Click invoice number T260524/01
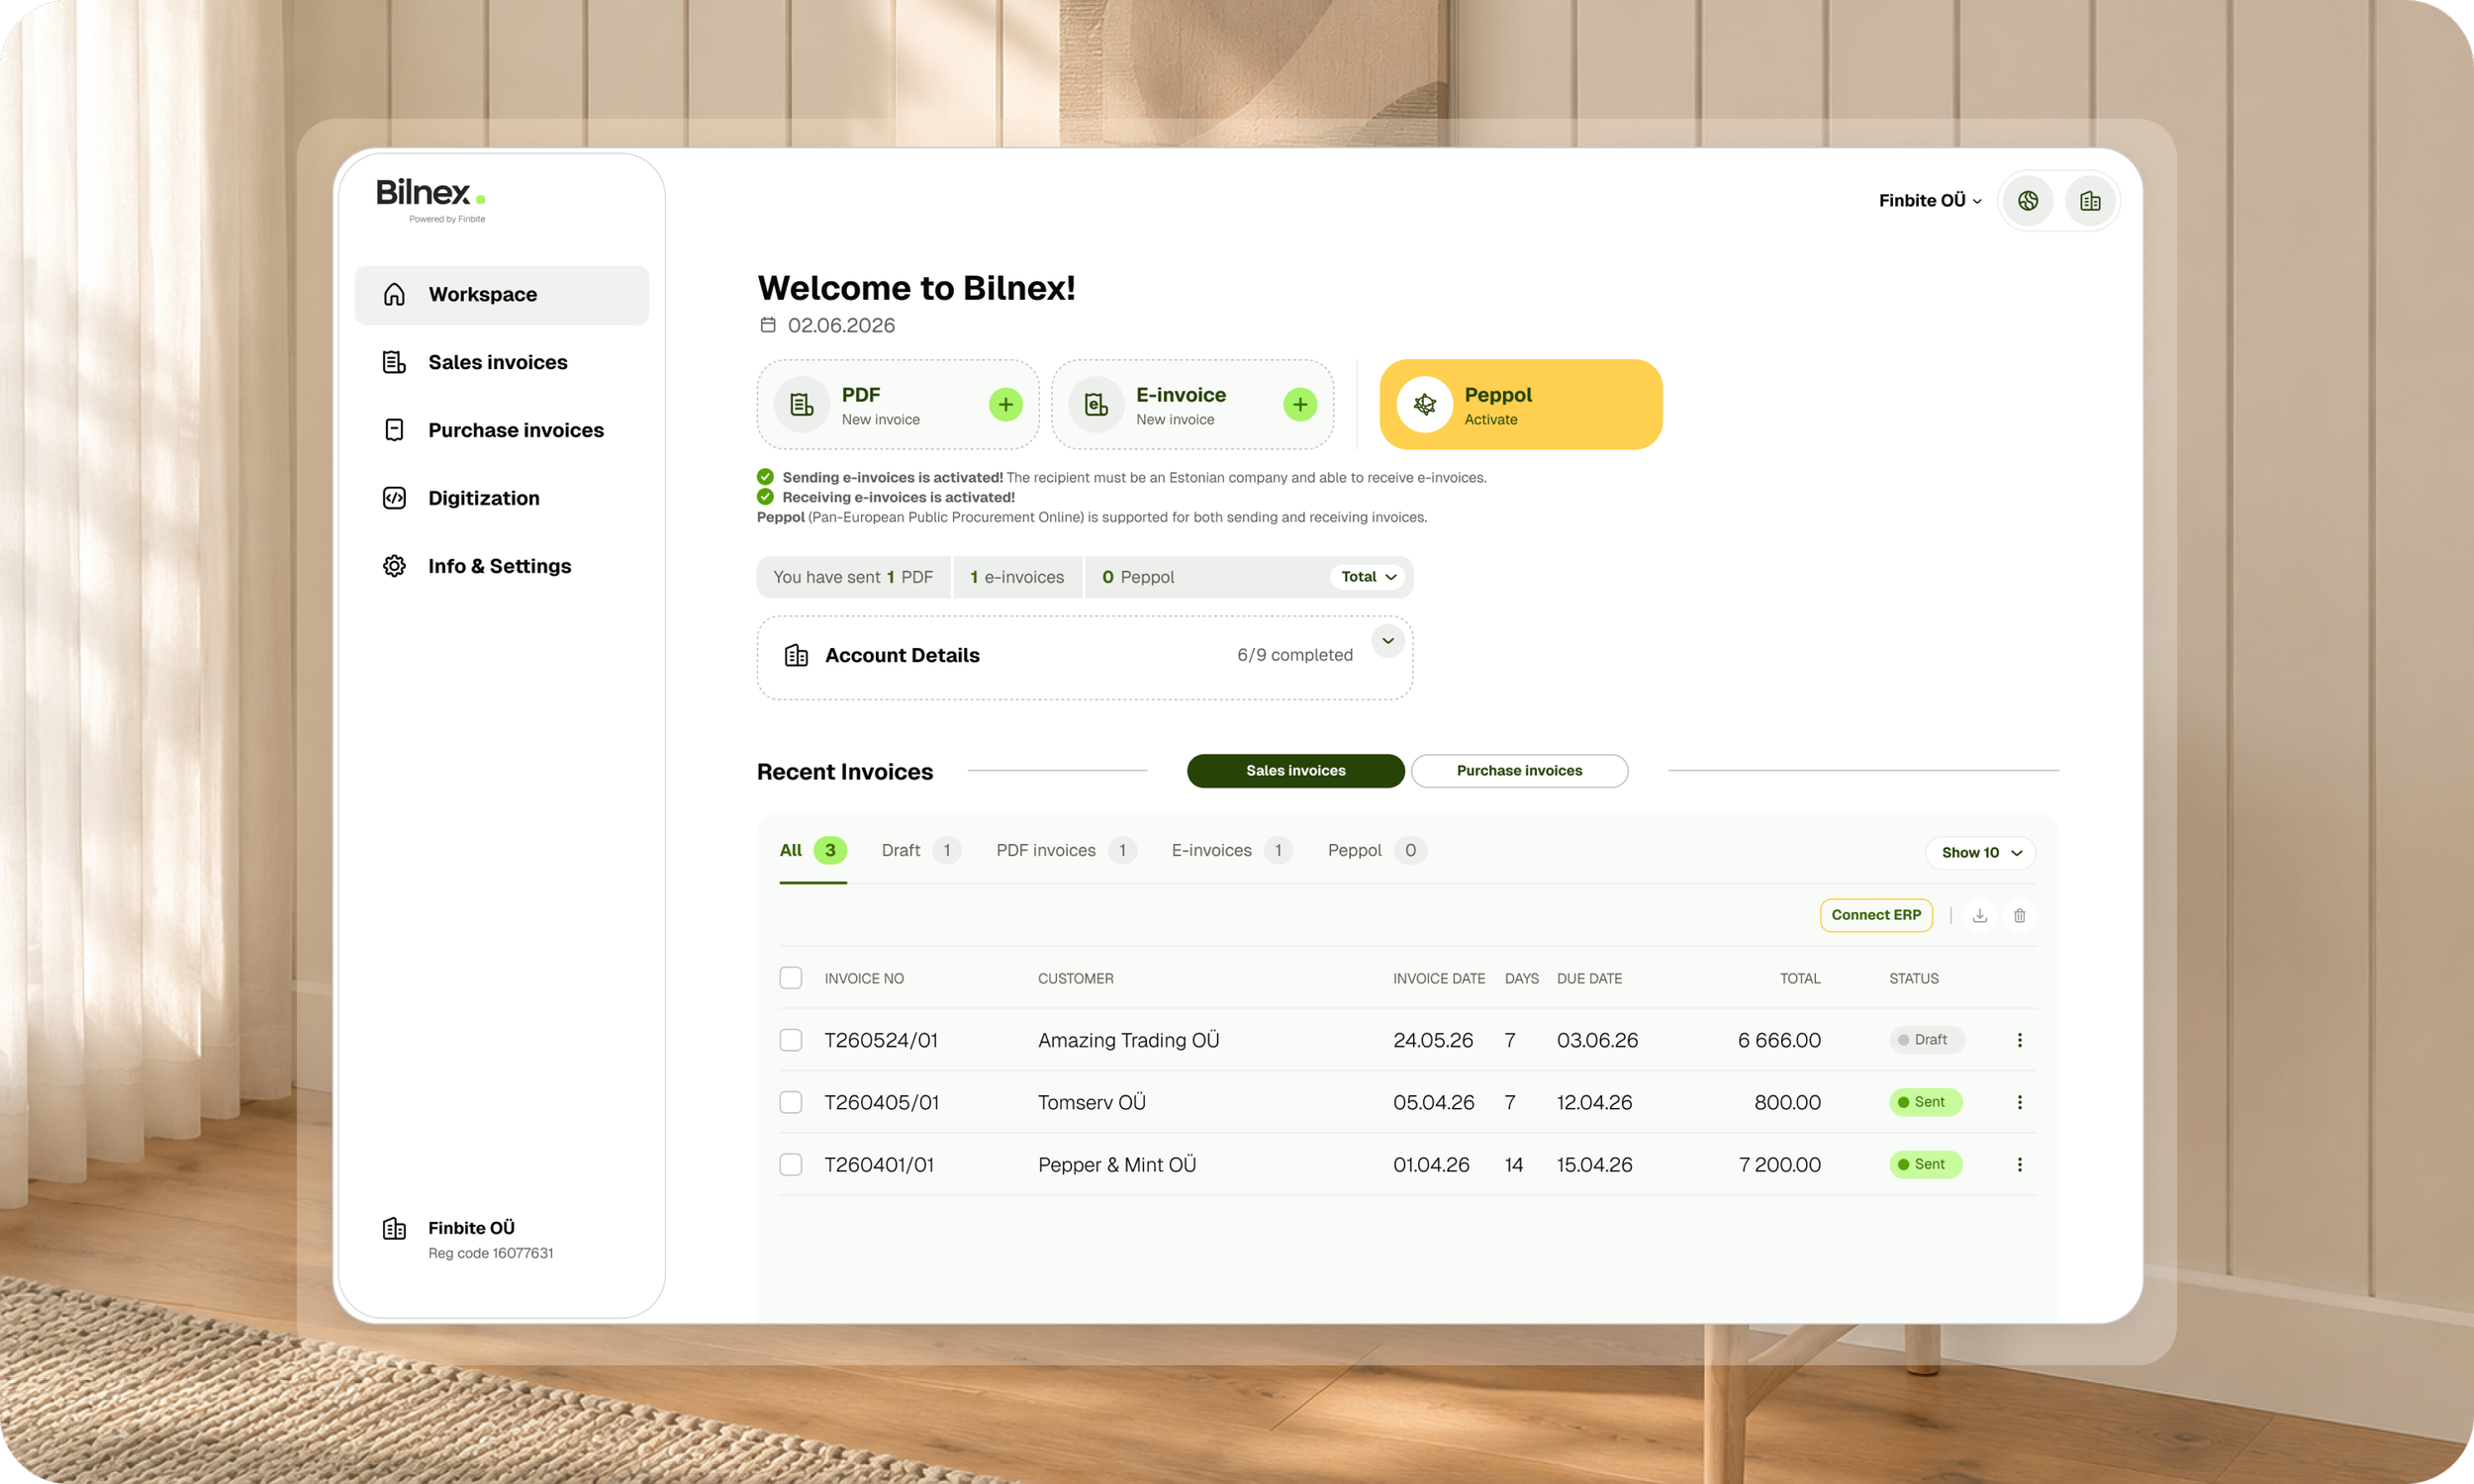The height and width of the screenshot is (1484, 2474). (881, 1040)
